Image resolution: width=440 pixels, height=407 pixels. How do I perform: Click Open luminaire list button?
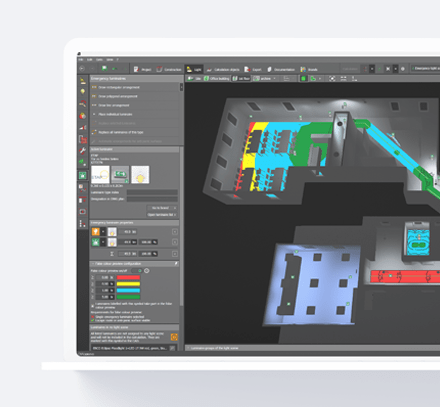point(162,215)
